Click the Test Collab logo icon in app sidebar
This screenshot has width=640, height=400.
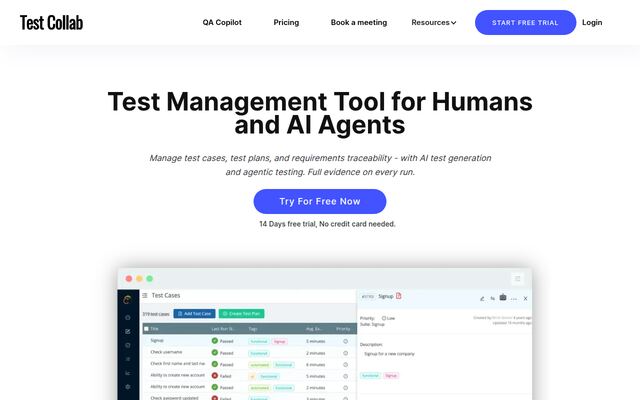point(127,300)
